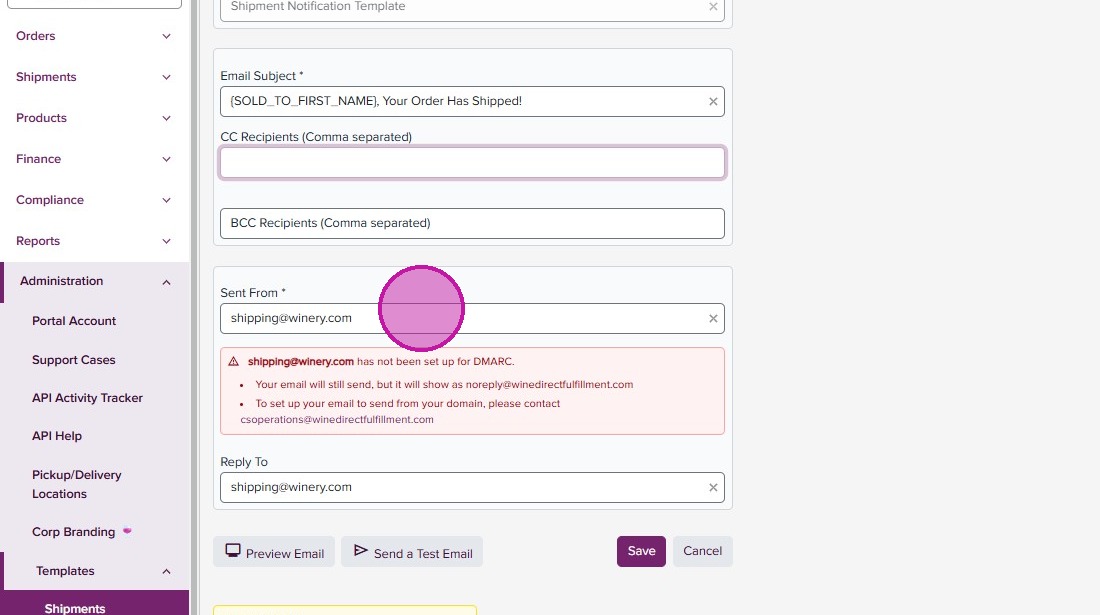Viewport: 1100px width, 615px height.
Task: Clear the Reply To email field
Action: point(713,488)
